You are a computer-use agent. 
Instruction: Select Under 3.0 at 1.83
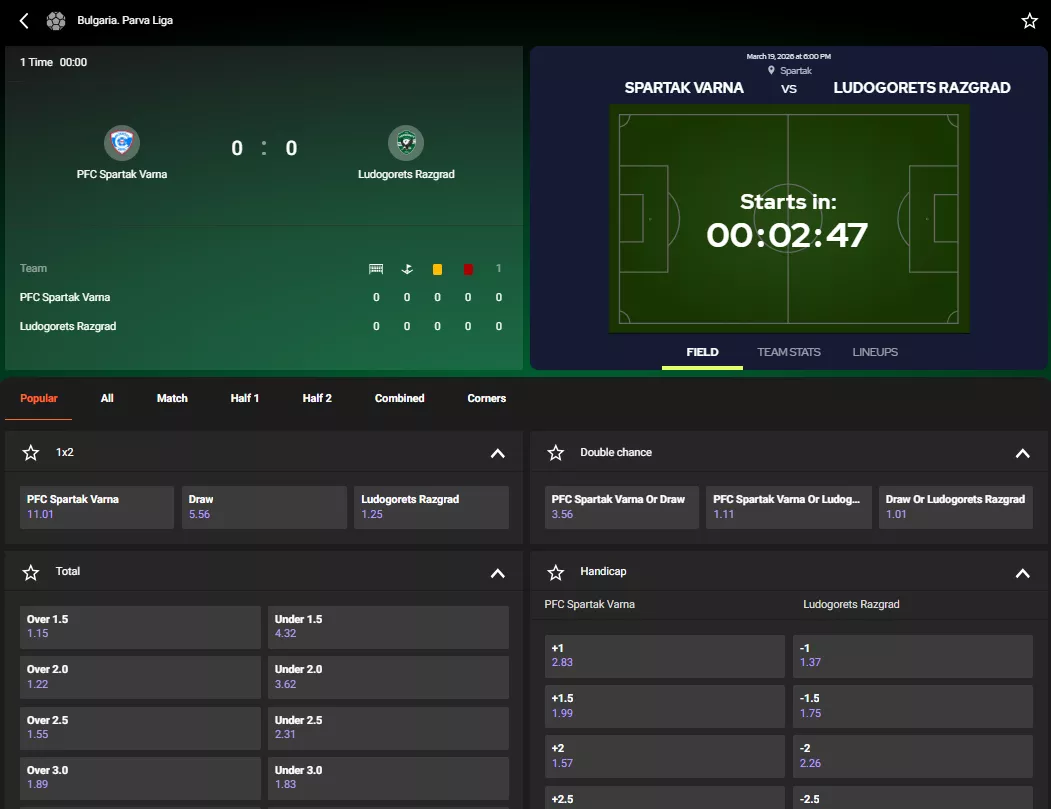(388, 778)
